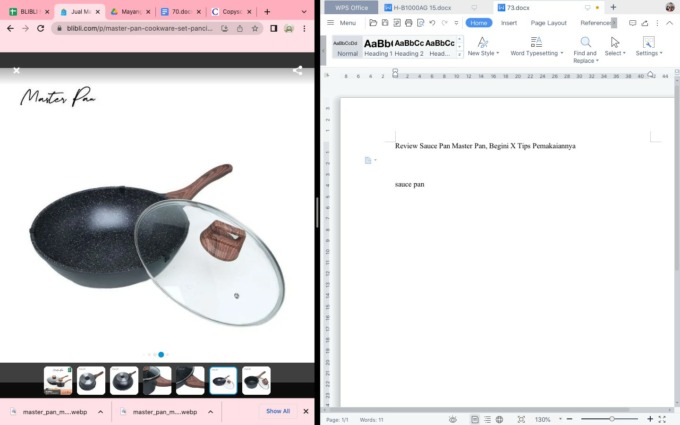Close the product image viewer with X

(16, 70)
